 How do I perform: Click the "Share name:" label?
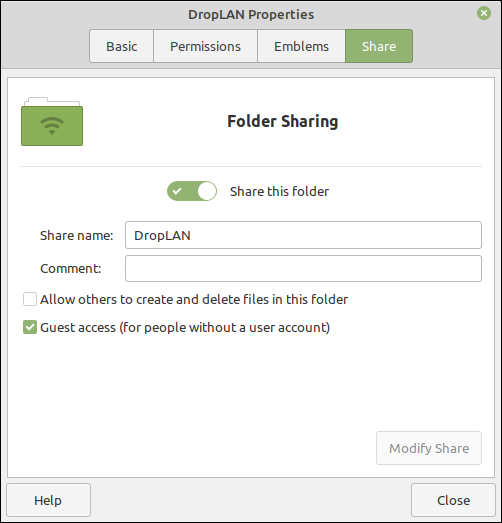point(77,235)
